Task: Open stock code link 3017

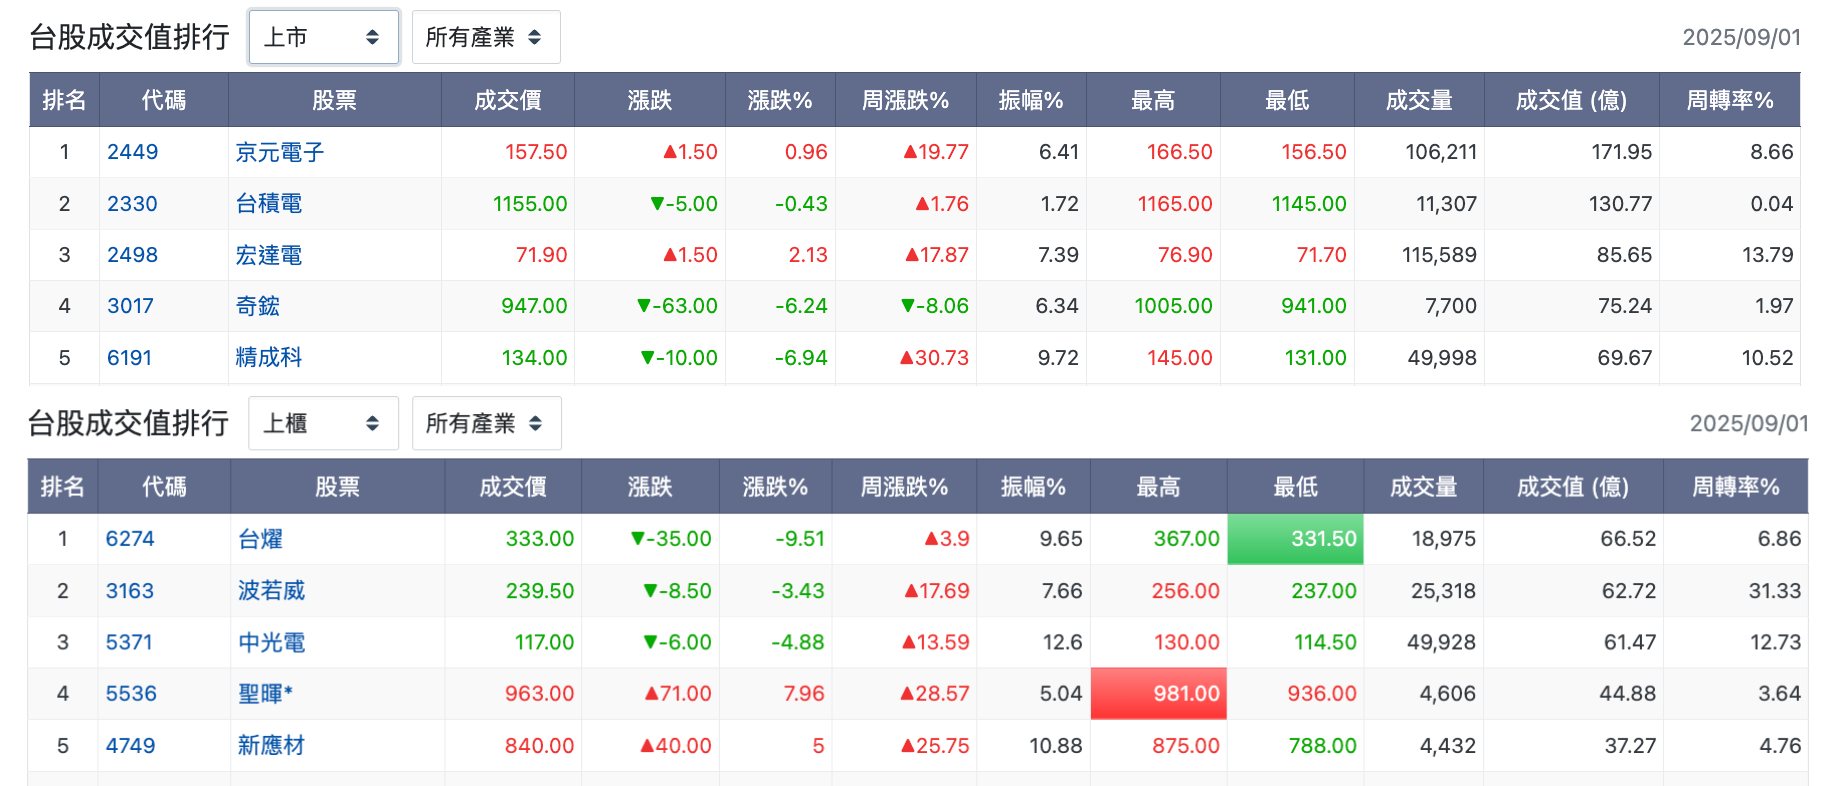Action: 130,306
